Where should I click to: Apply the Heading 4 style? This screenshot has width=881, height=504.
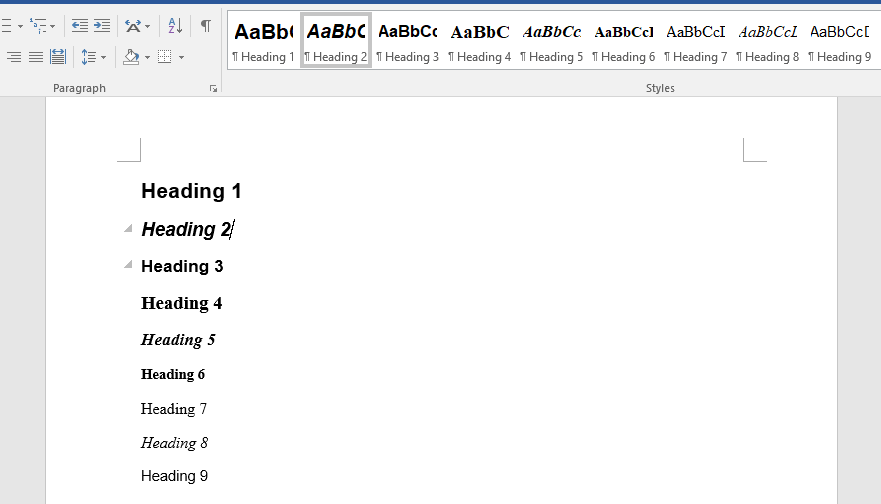click(479, 40)
